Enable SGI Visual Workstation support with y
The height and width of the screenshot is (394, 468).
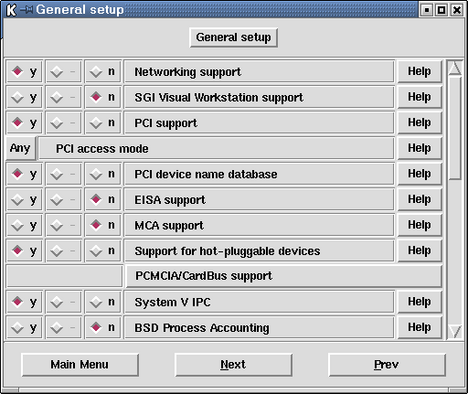(24, 97)
